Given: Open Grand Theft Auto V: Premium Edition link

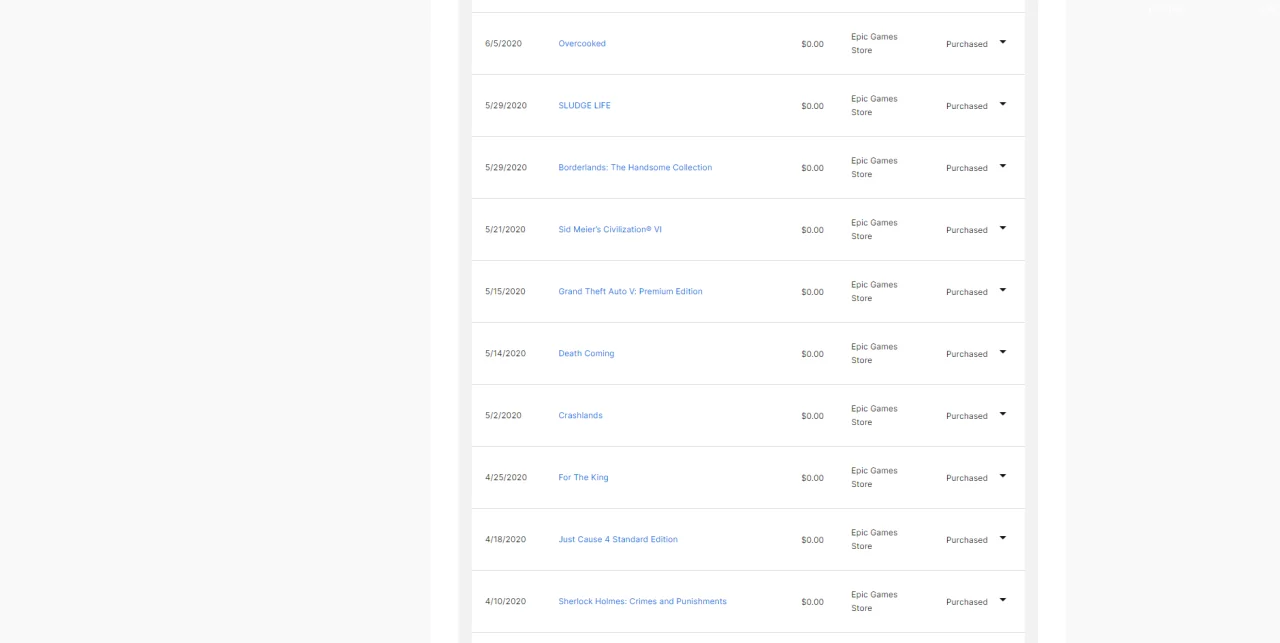Looking at the screenshot, I should pos(630,292).
